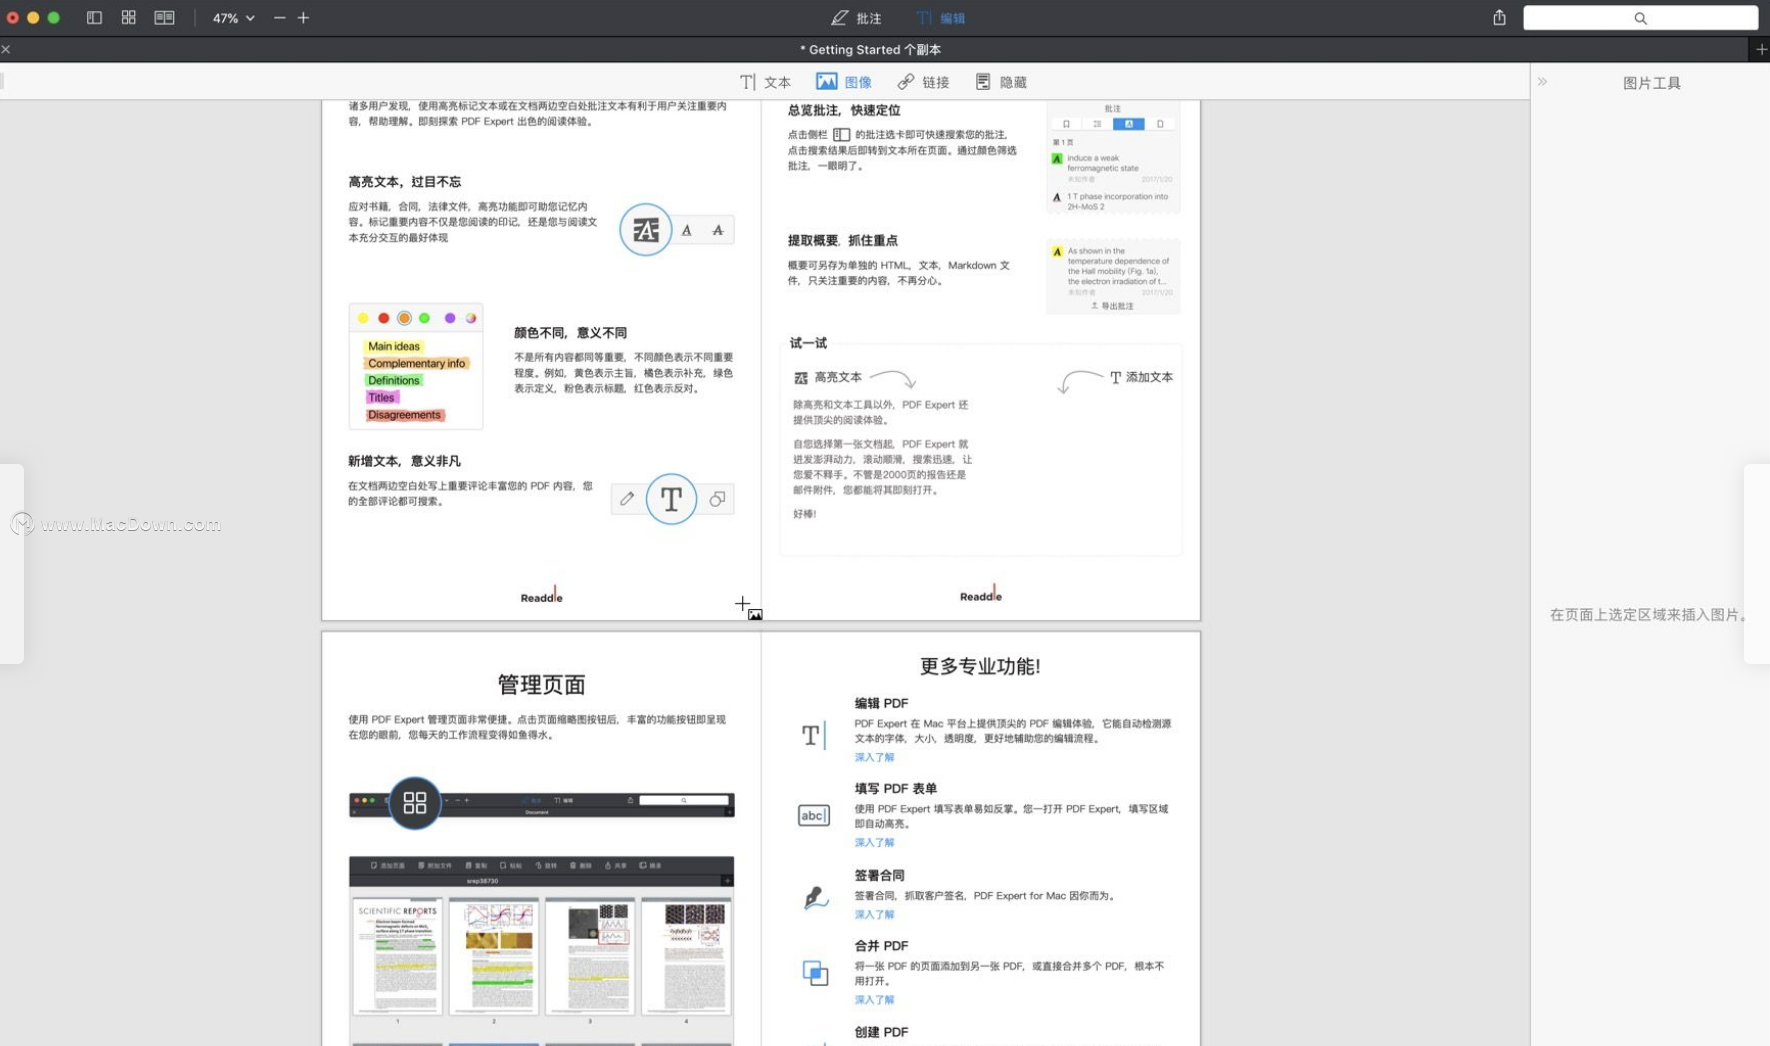Add a new tab with plus

1761,49
